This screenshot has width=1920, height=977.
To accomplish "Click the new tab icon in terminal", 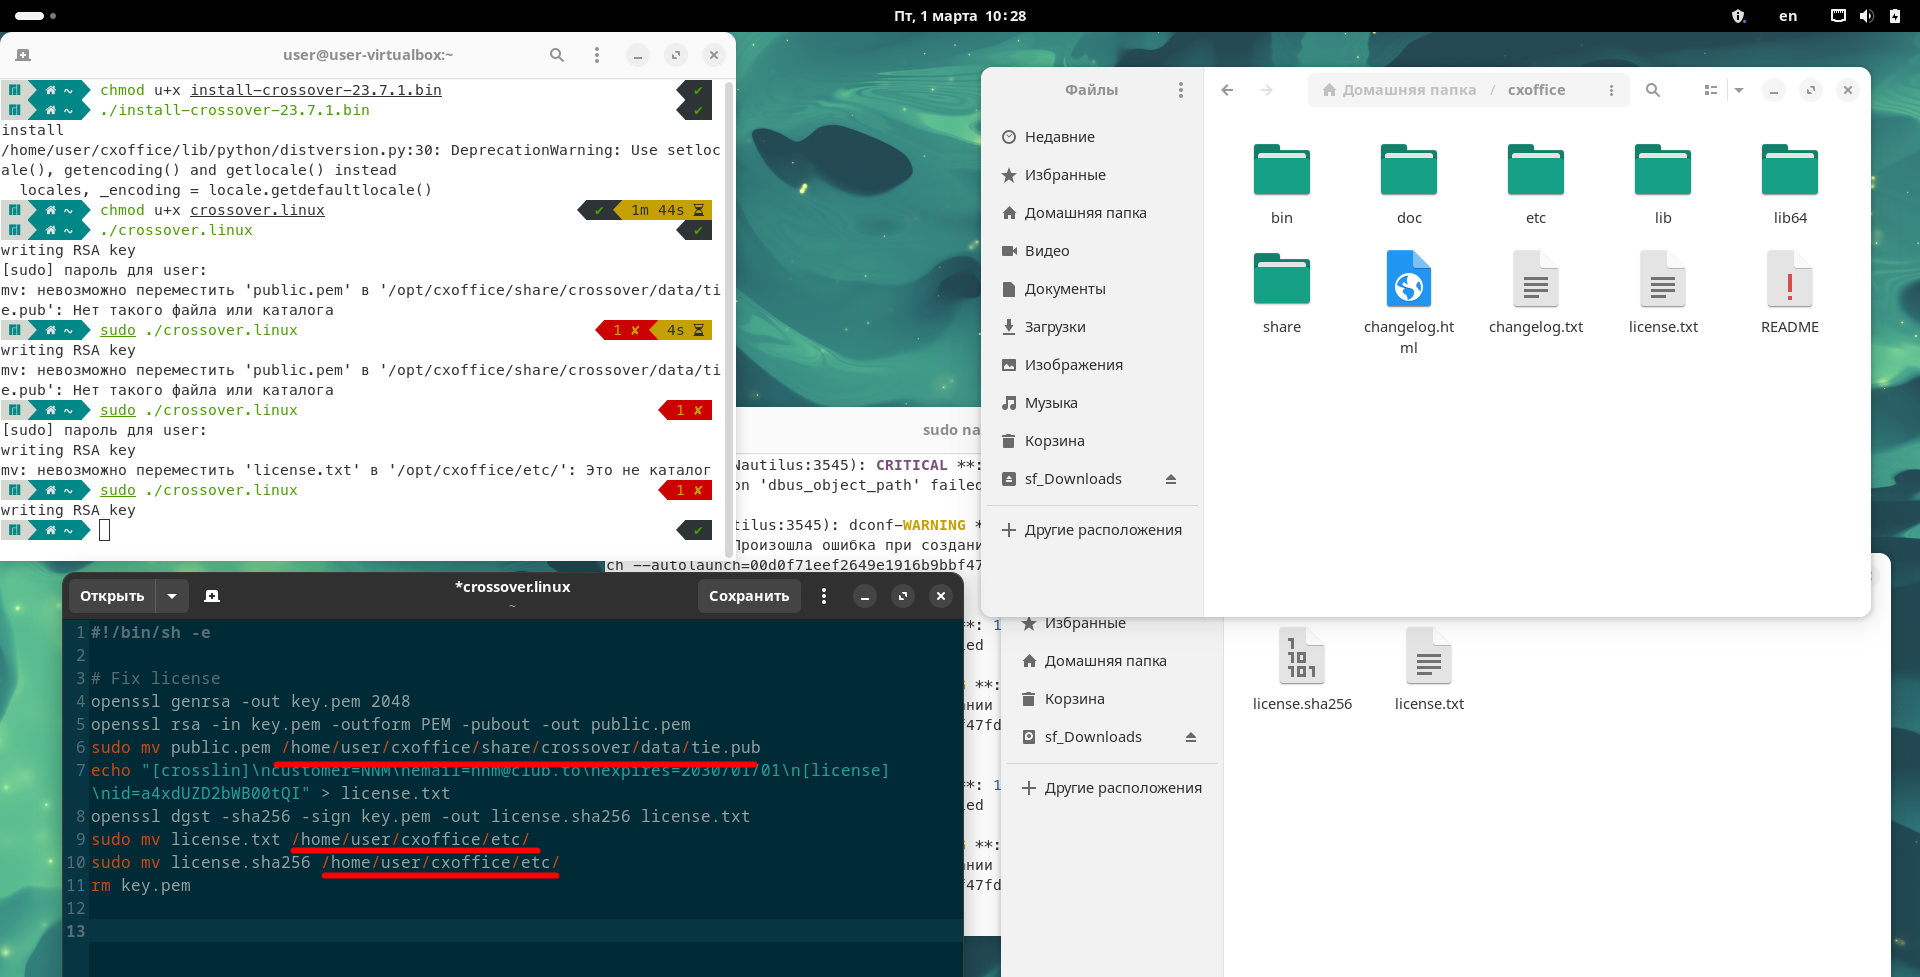I will click(23, 55).
